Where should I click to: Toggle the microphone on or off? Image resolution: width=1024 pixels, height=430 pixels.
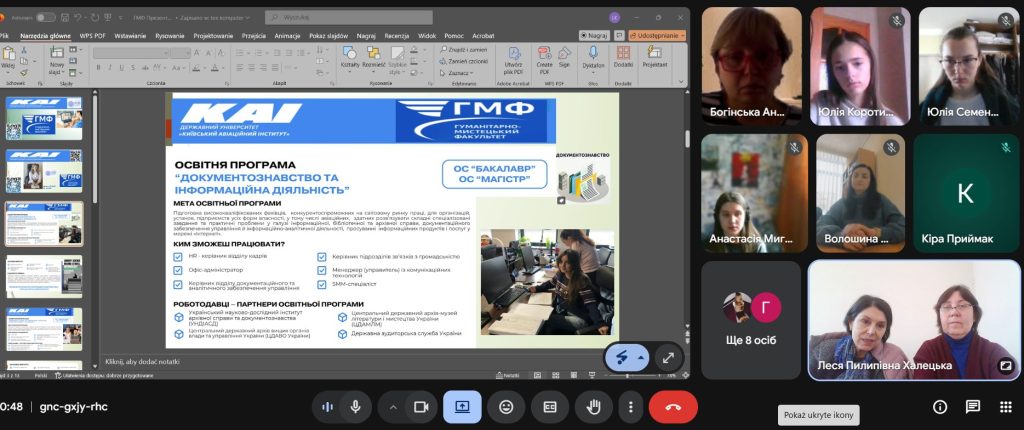coord(355,407)
